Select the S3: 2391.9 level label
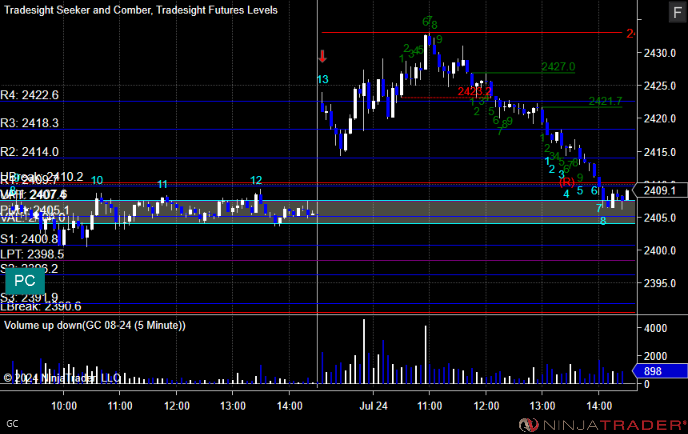 click(x=29, y=298)
